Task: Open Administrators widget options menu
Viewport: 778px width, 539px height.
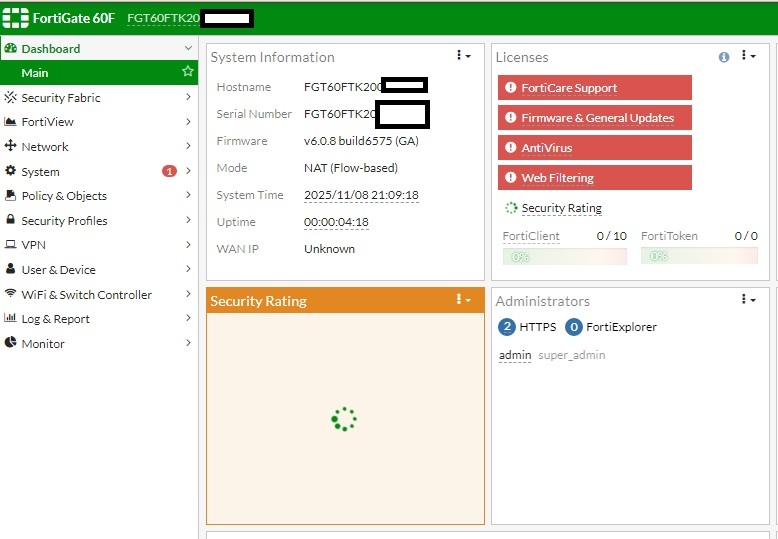Action: [x=748, y=299]
